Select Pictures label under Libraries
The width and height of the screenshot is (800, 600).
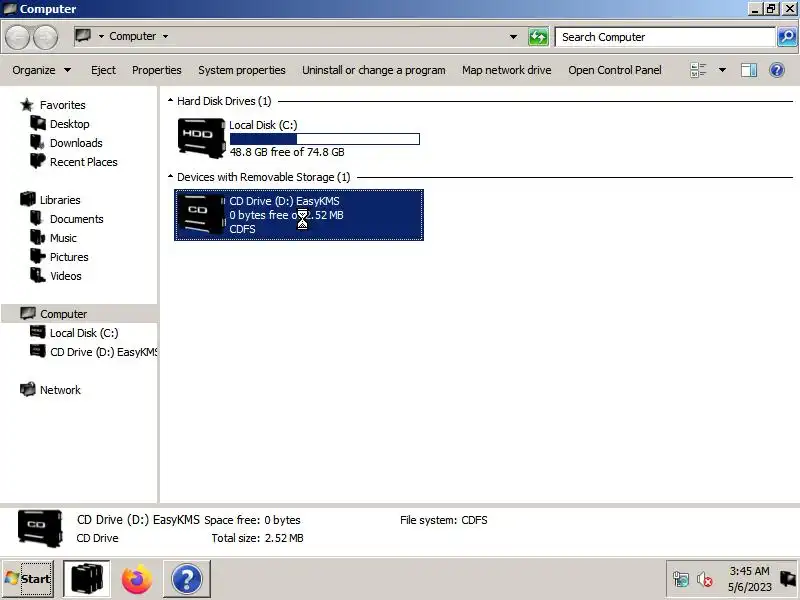pyautogui.click(x=69, y=257)
